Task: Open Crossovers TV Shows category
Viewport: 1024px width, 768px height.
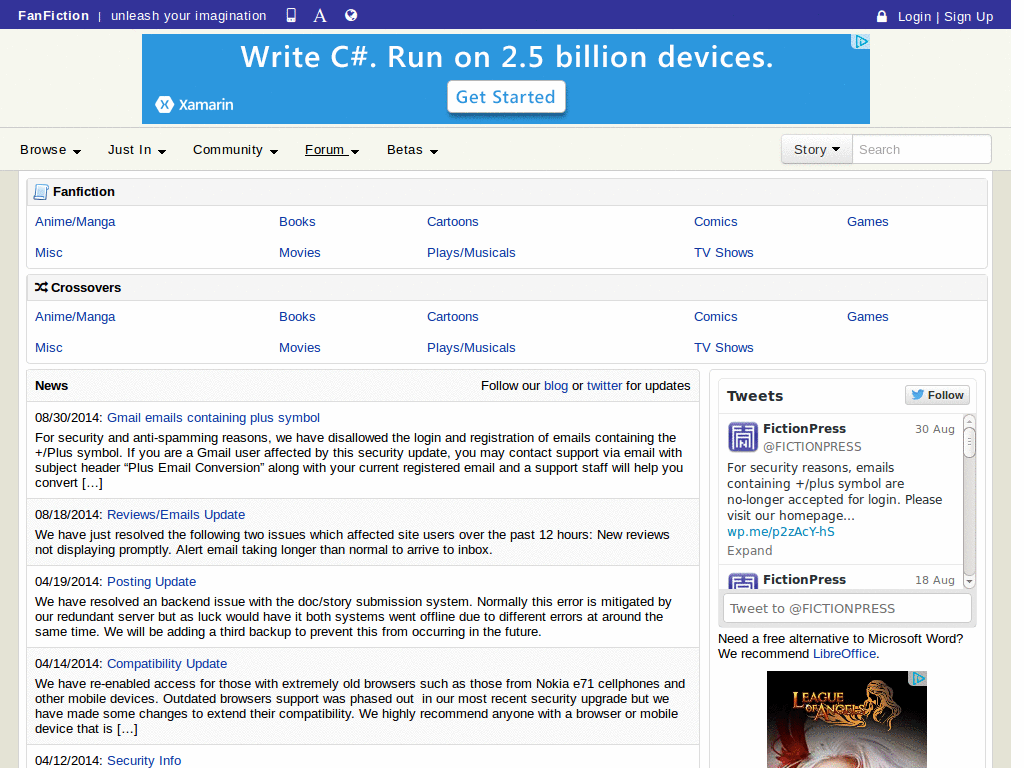Action: [x=724, y=348]
